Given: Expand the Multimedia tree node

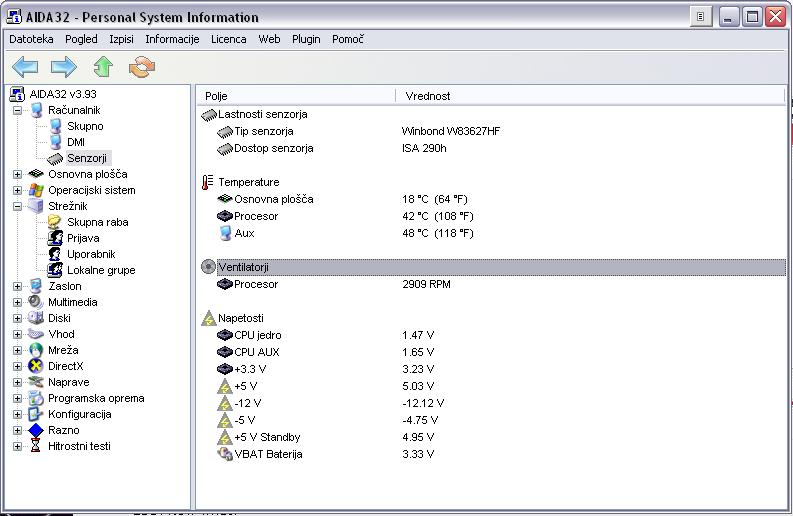Looking at the screenshot, I should (x=17, y=303).
